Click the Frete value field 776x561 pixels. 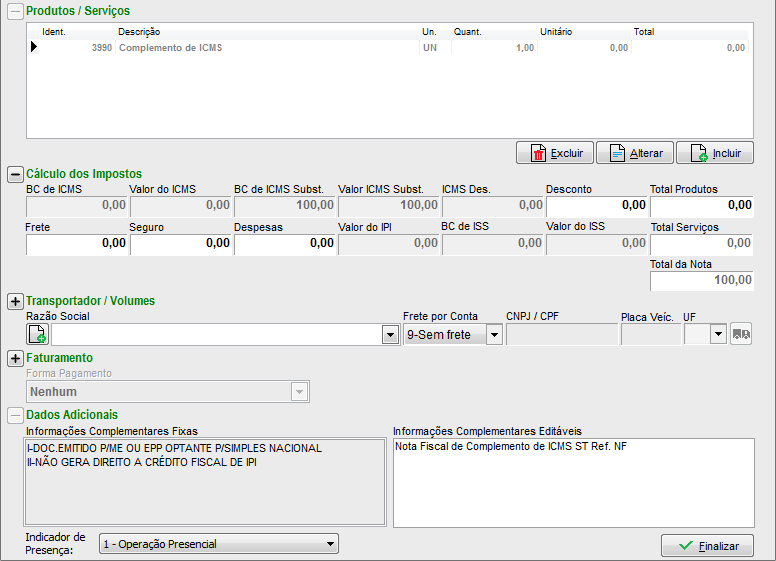(x=76, y=243)
